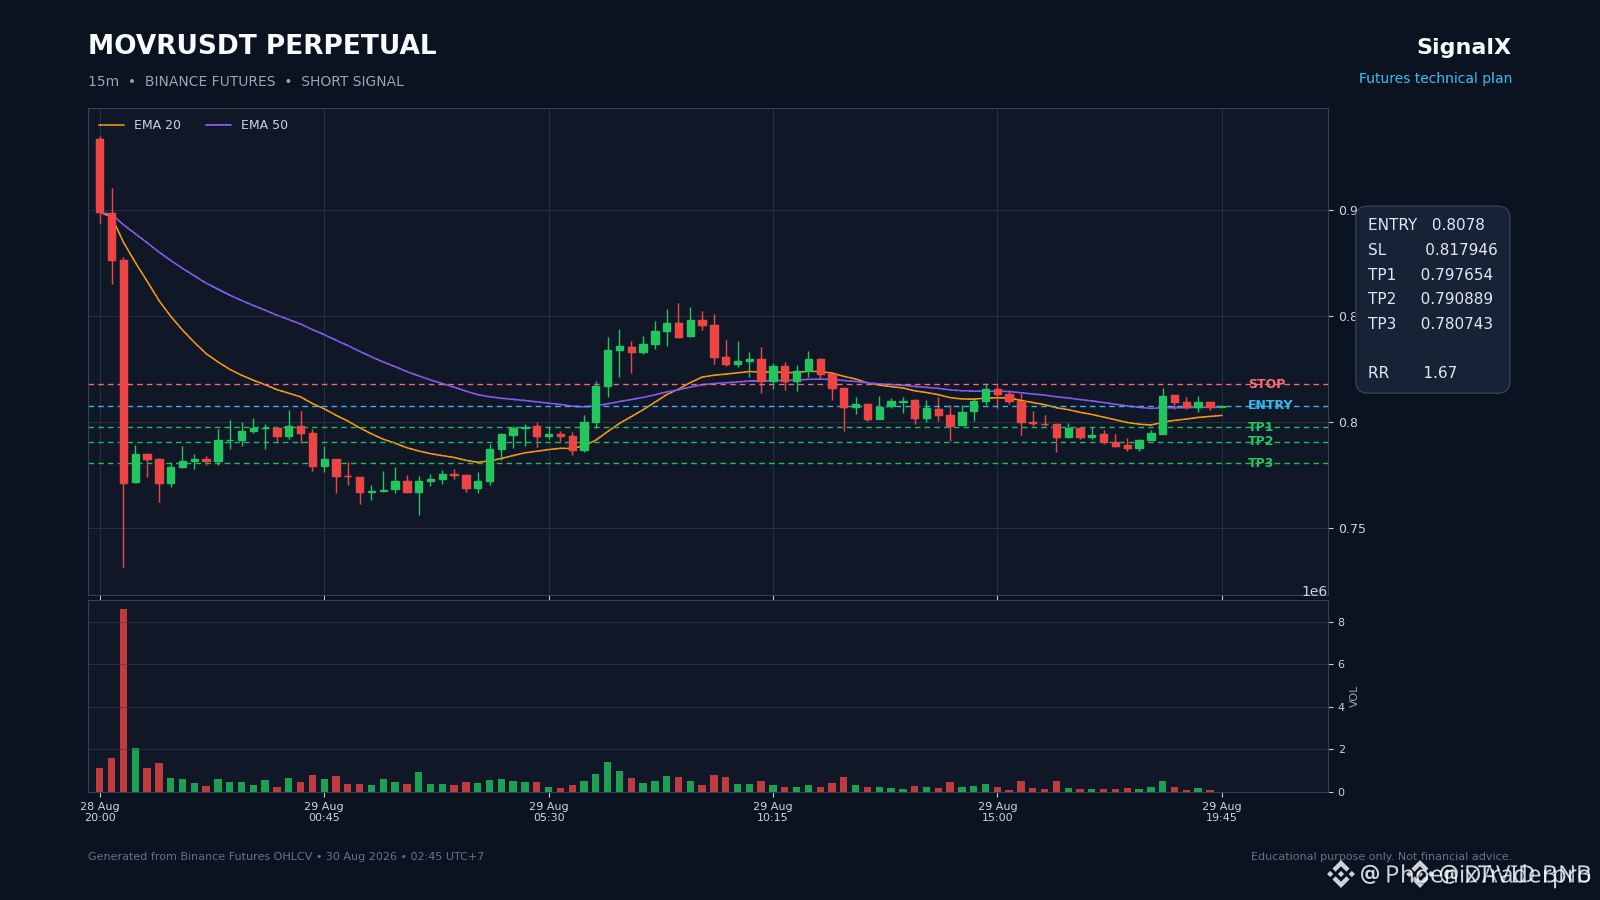Select the EMA 20 legend entry
The image size is (1600, 900).
click(x=140, y=125)
